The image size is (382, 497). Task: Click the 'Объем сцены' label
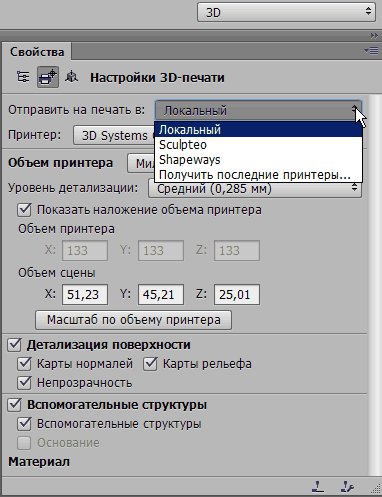pyautogui.click(x=57, y=273)
